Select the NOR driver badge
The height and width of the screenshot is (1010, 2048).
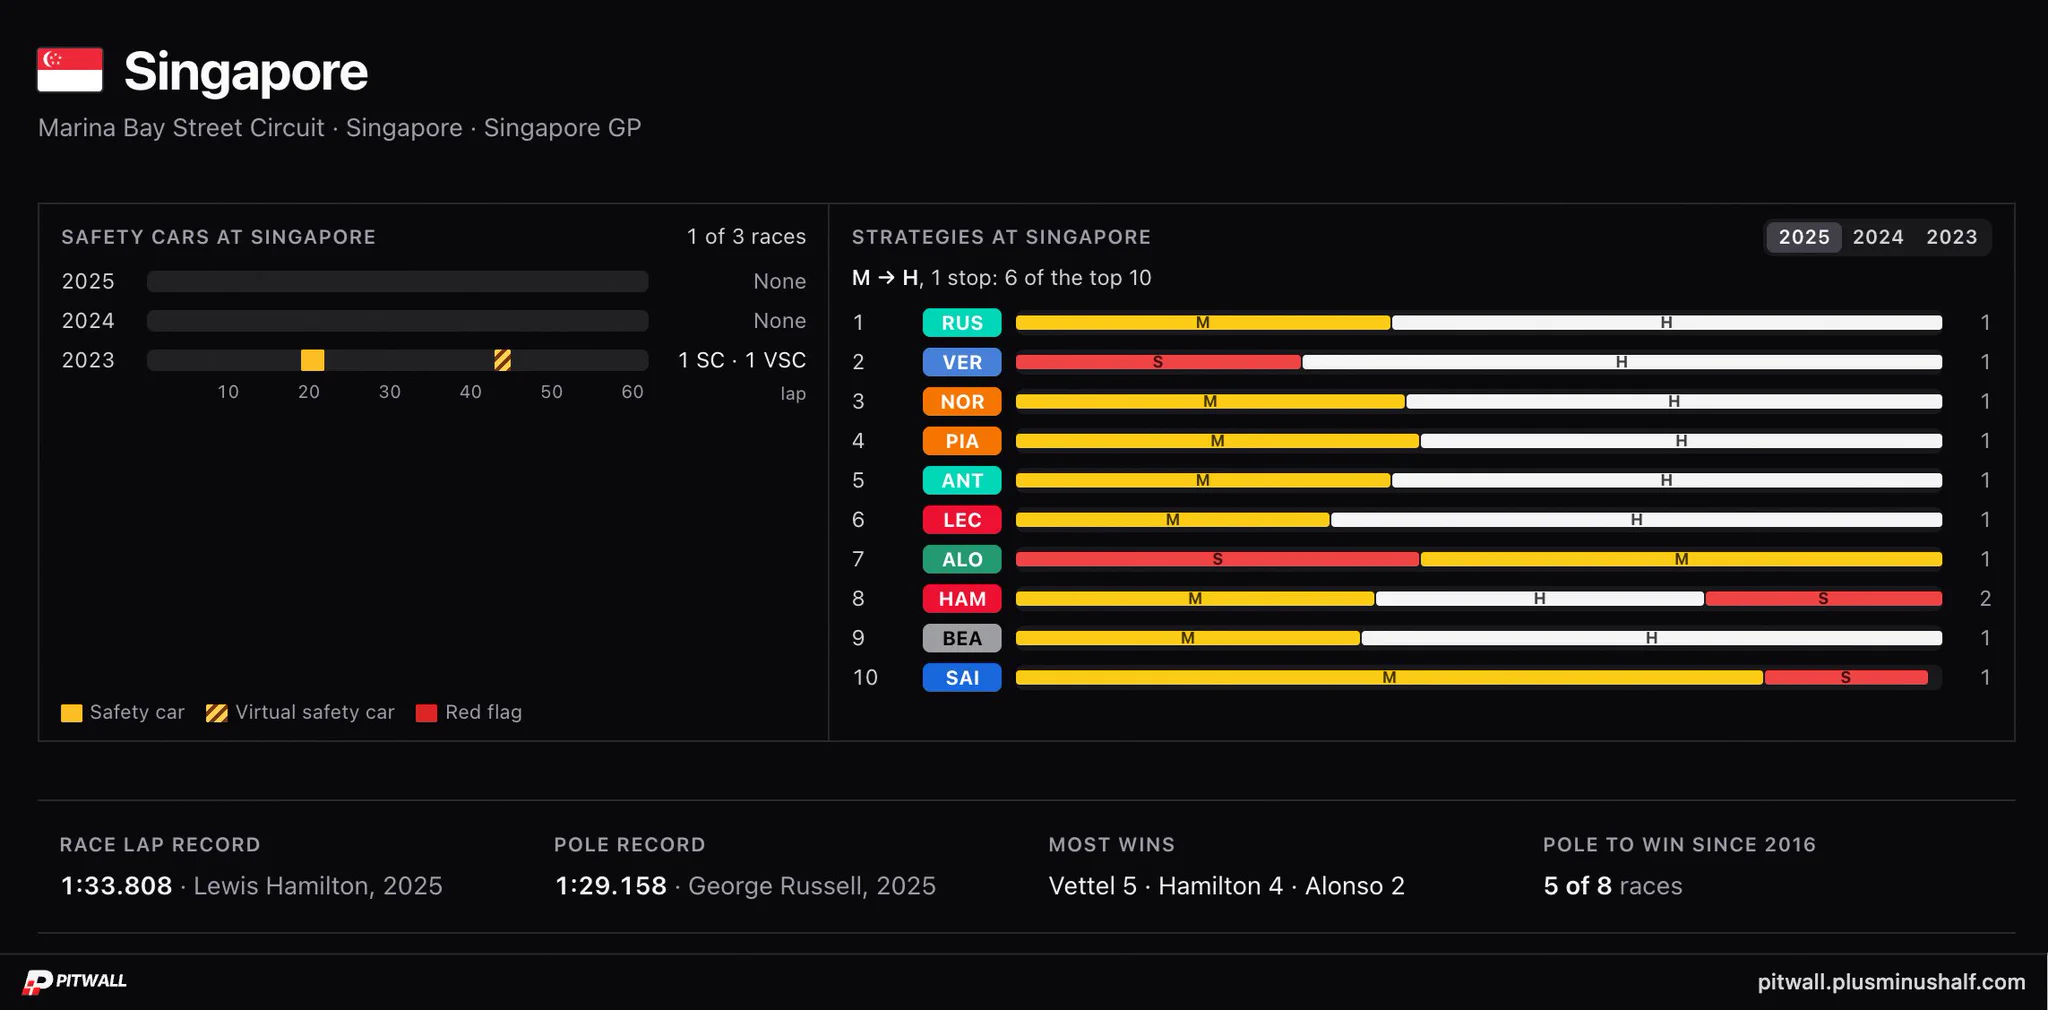pyautogui.click(x=962, y=402)
